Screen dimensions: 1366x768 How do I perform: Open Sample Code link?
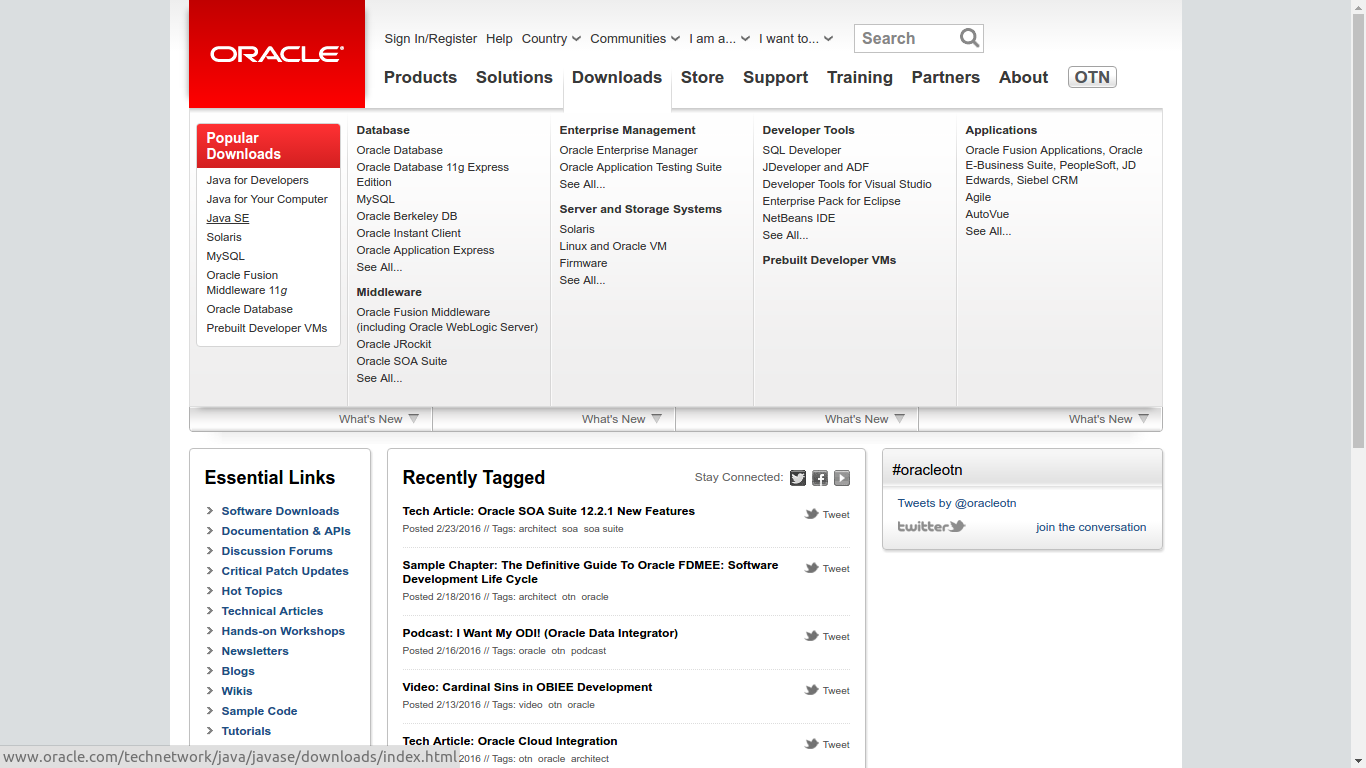259,711
